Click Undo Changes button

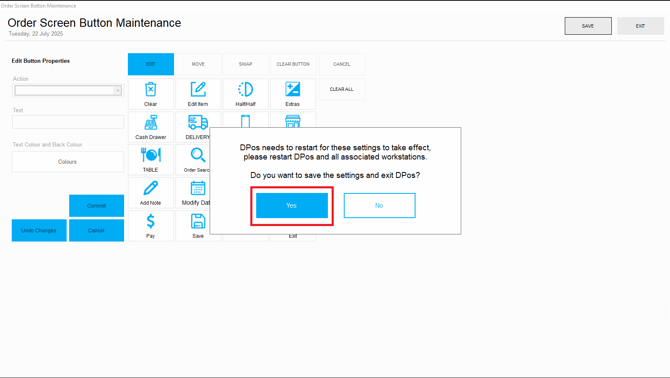39,231
